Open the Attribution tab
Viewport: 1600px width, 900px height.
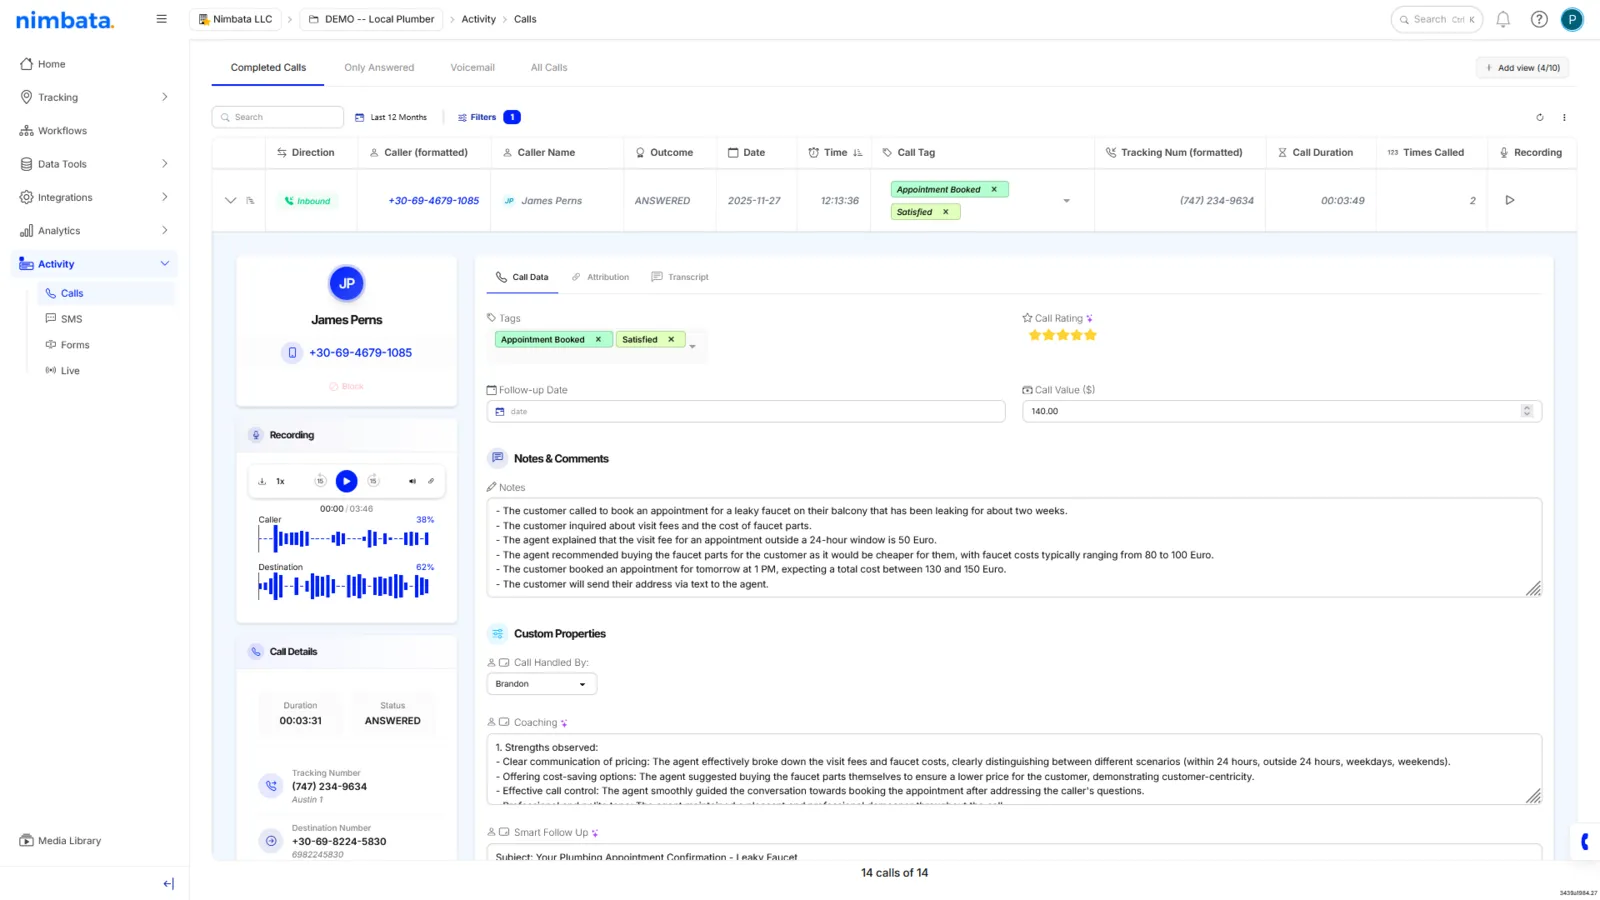(x=600, y=277)
